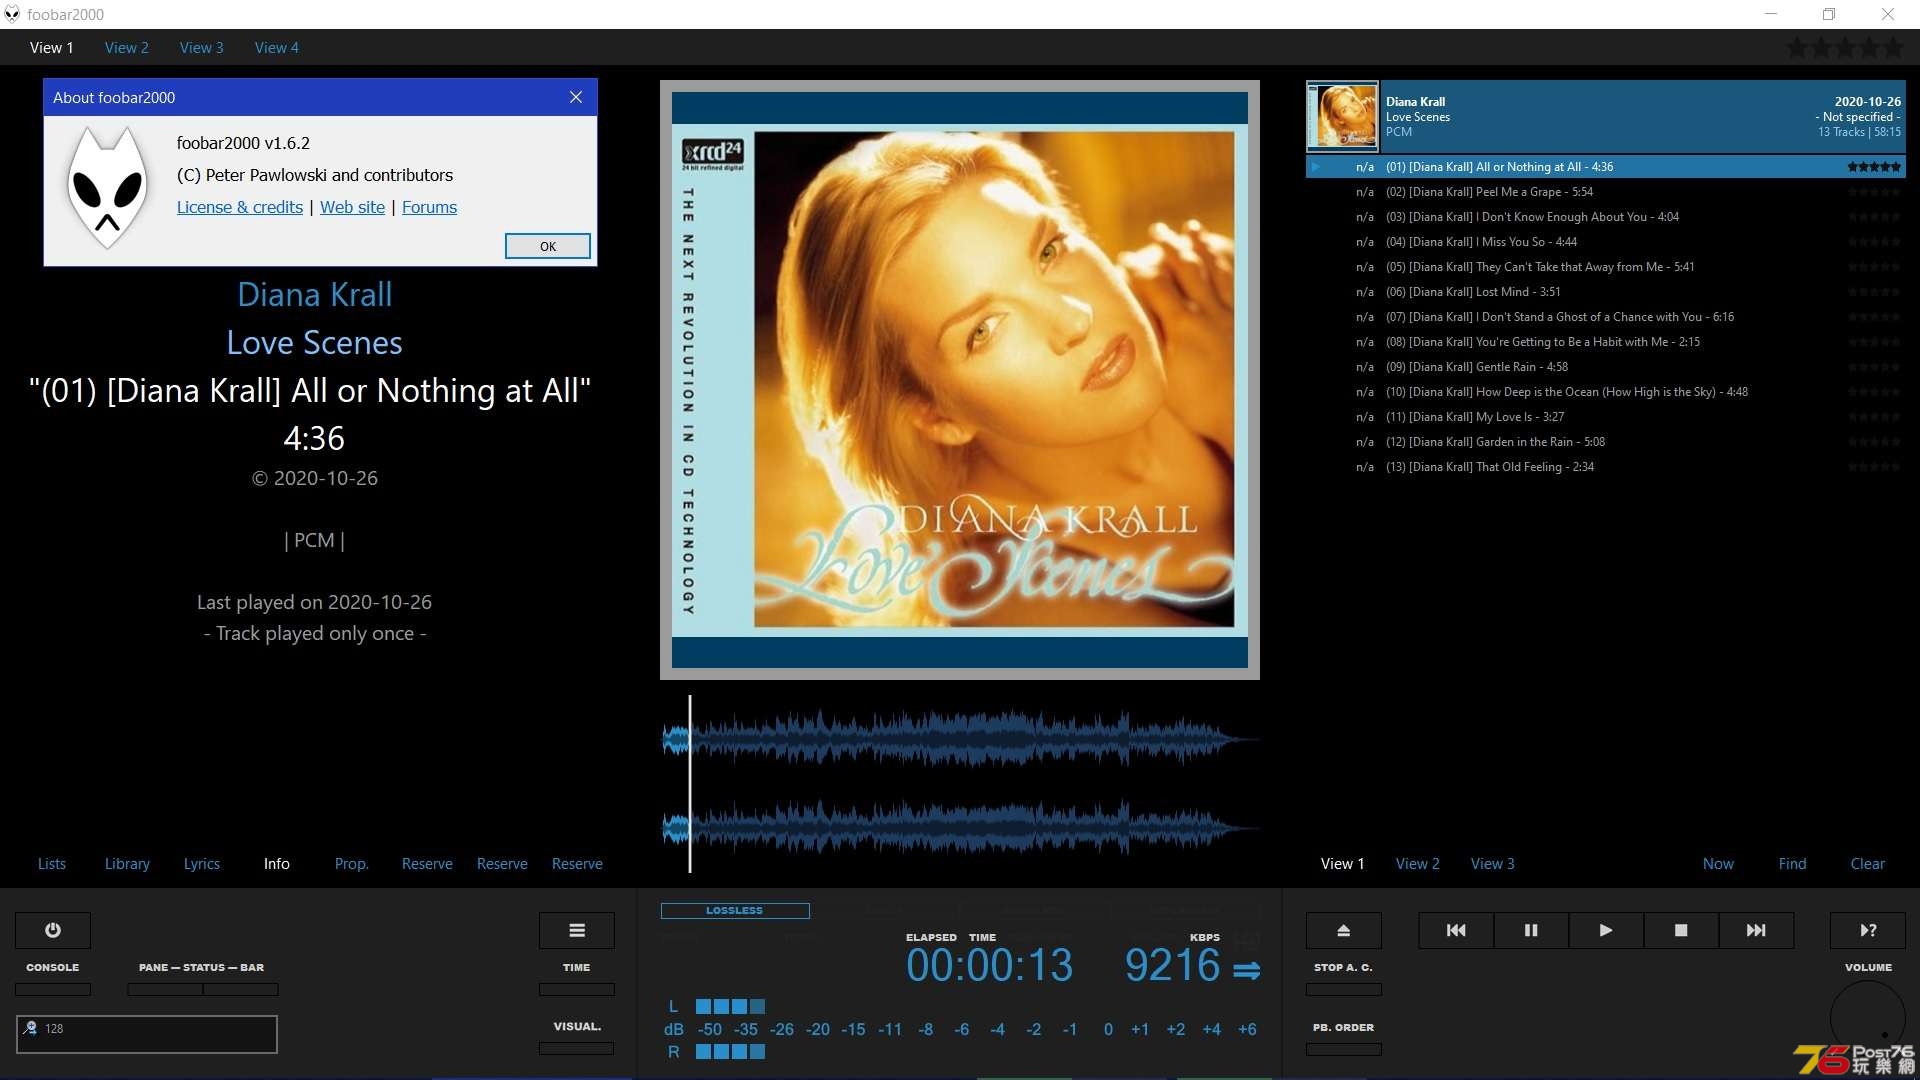Set the rating with the stars at the top right
Viewport: 1920px width, 1080px height.
point(1846,47)
